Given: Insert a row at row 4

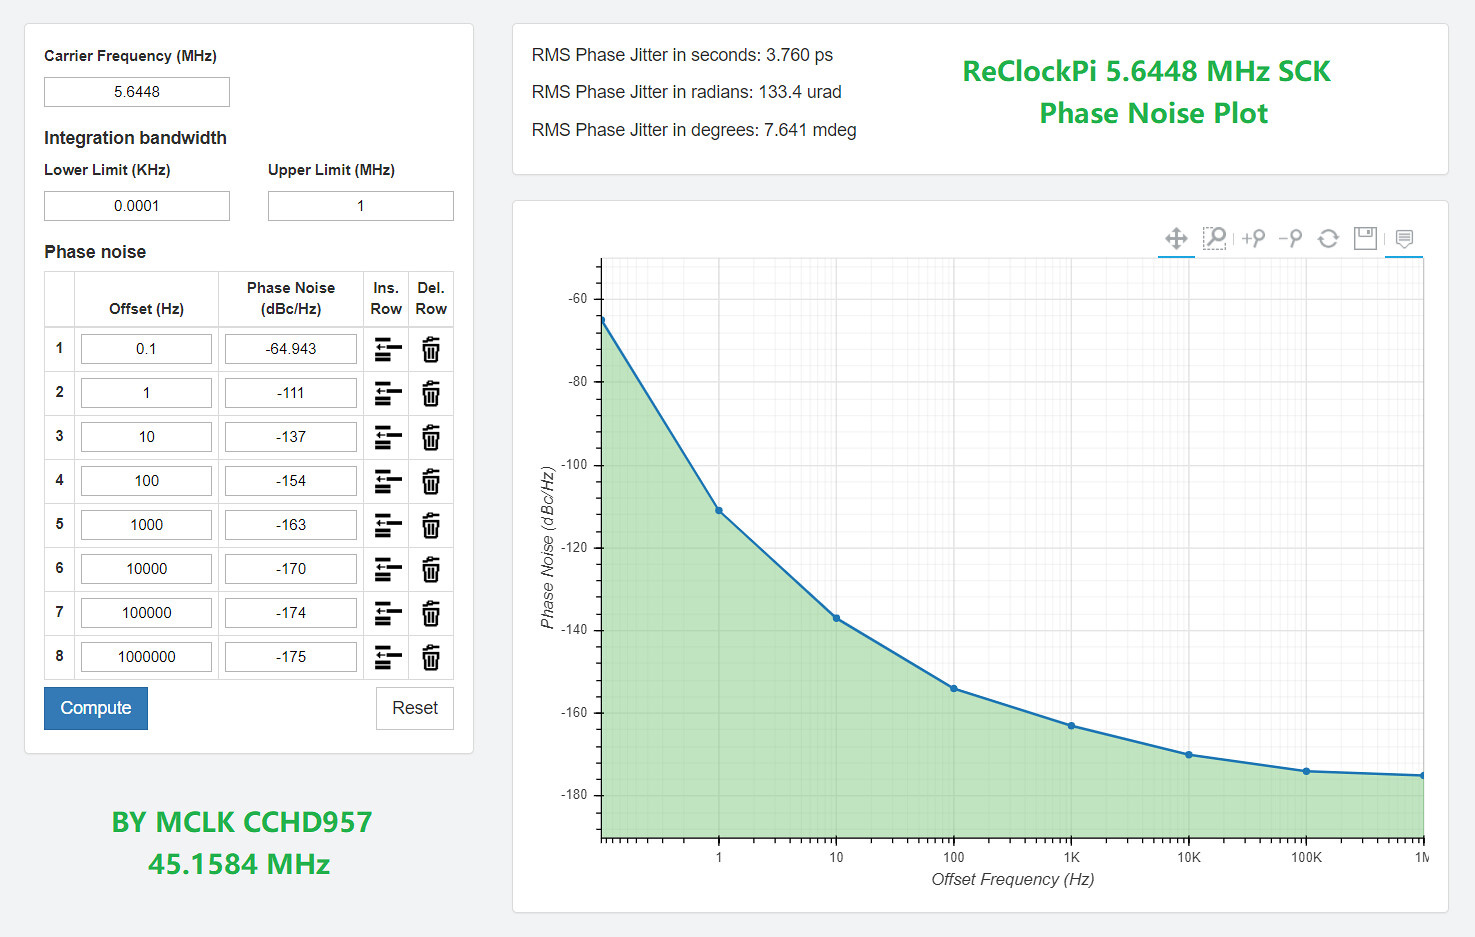Looking at the screenshot, I should click(x=387, y=482).
